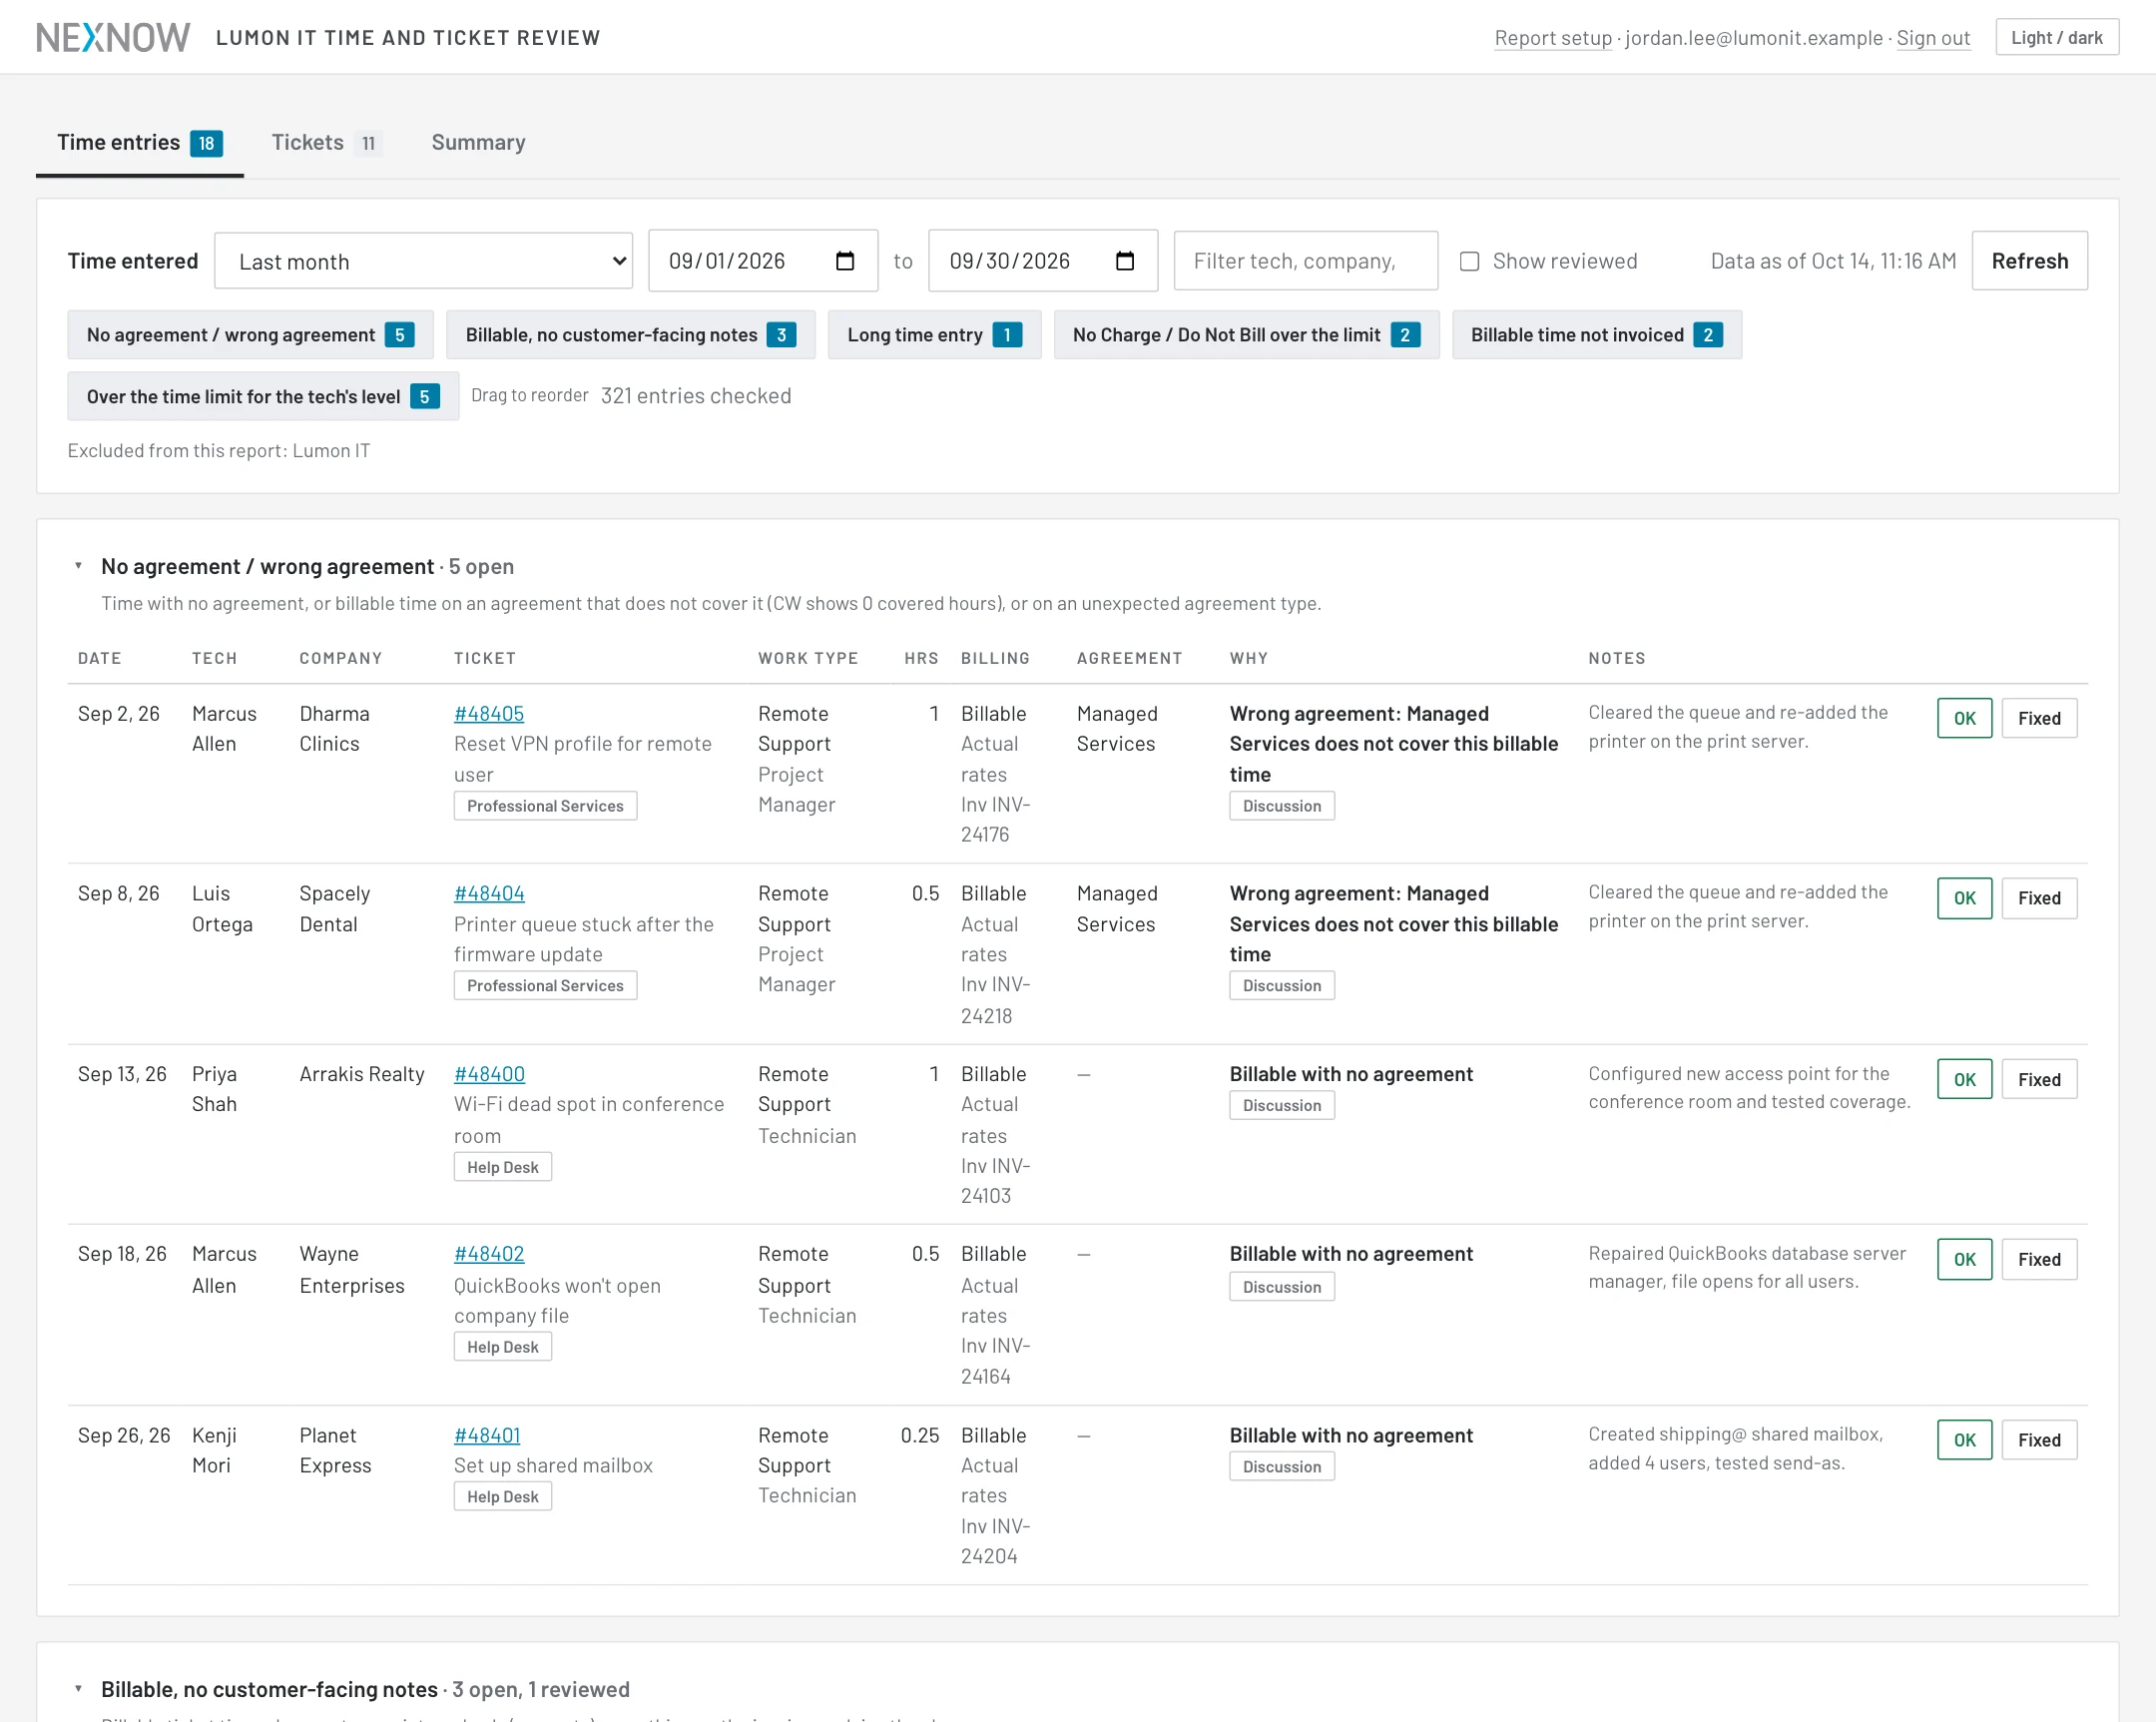Select No Charge / Do Not Bill over the limit chip
Viewport: 2156px width, 1722px height.
point(1246,335)
